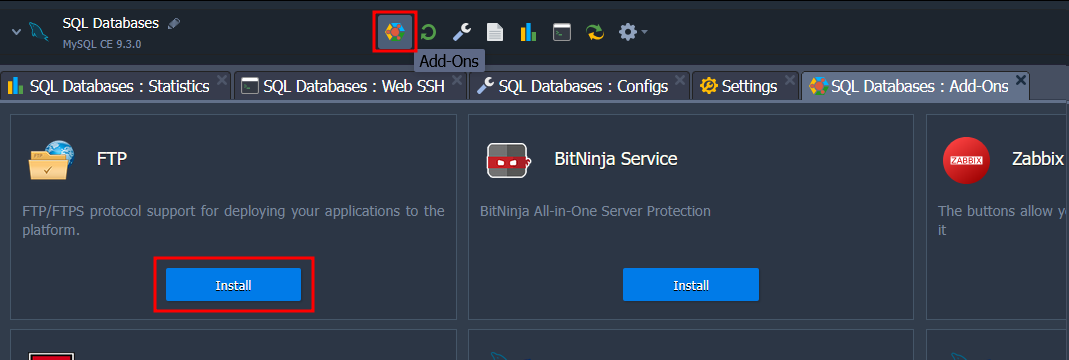Edit SQL Databases name with pencil icon
Viewport: 1069px width, 360px height.
[174, 23]
